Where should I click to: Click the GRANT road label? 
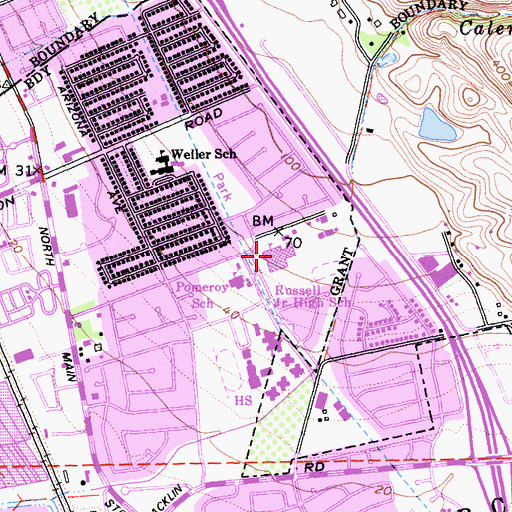click(341, 272)
